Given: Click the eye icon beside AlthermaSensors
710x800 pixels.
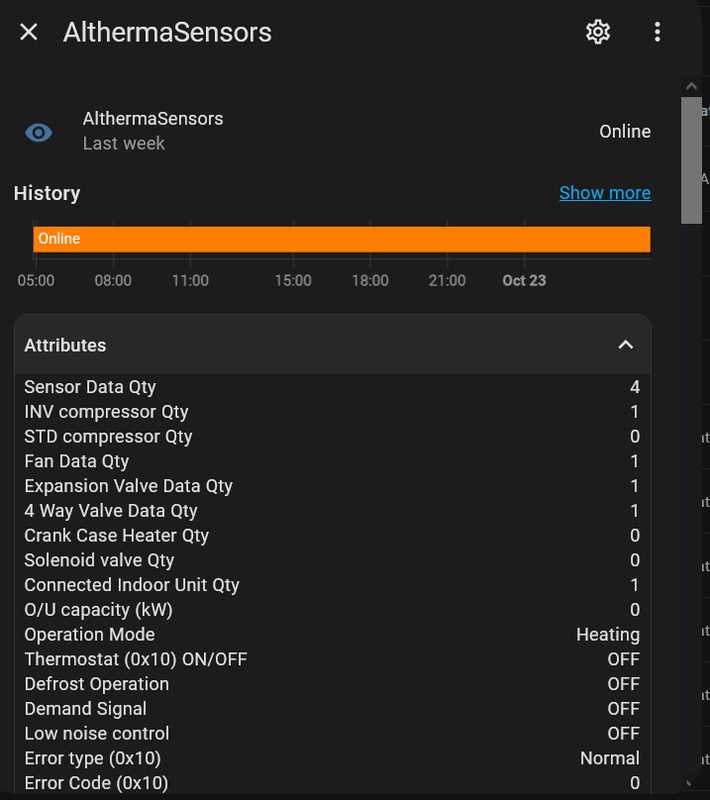Looking at the screenshot, I should (38, 132).
